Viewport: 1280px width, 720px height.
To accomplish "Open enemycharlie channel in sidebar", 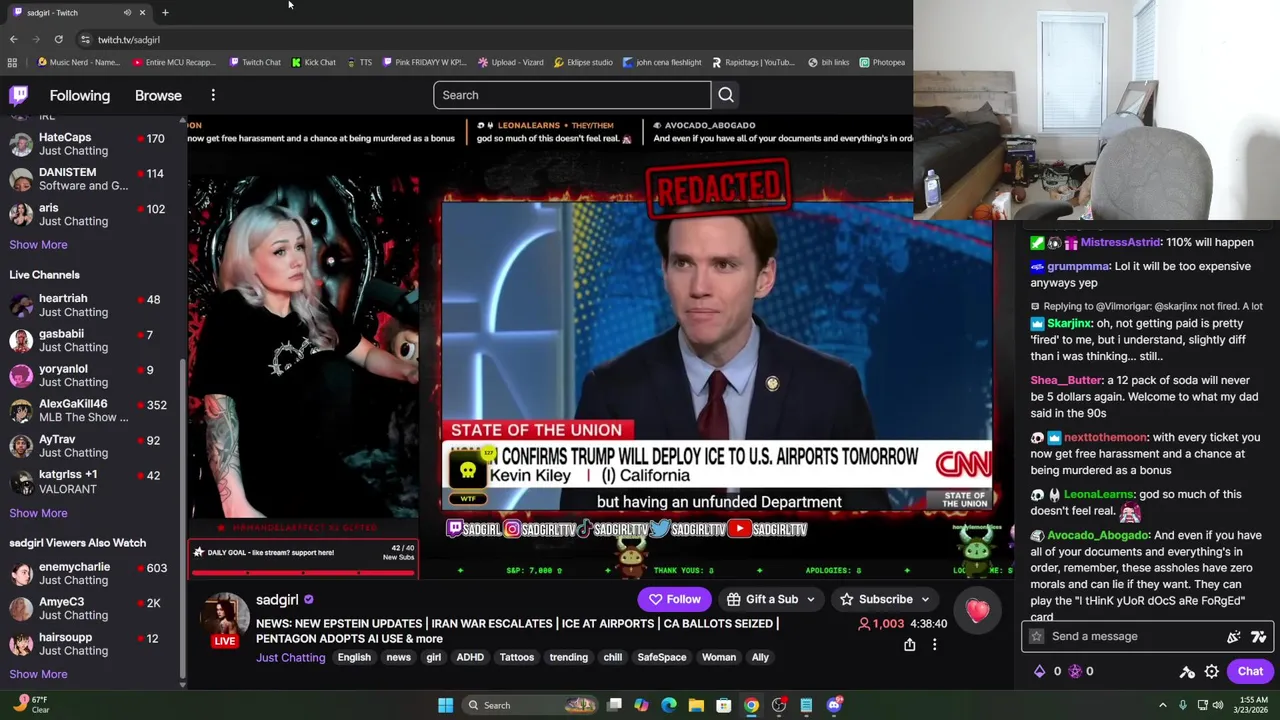I will coord(91,573).
